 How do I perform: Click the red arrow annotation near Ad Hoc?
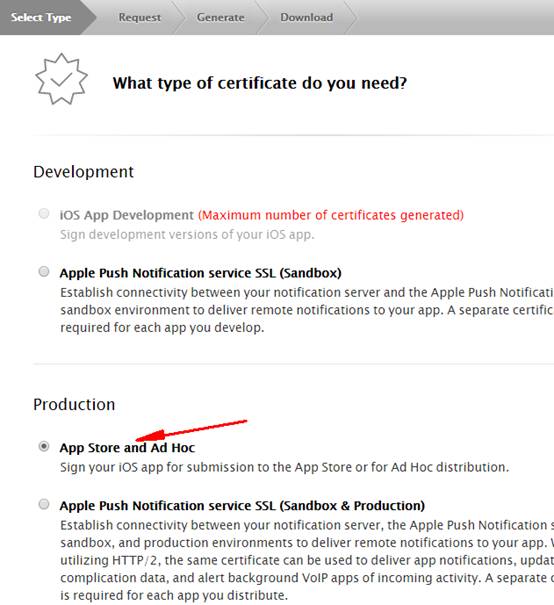(191, 430)
